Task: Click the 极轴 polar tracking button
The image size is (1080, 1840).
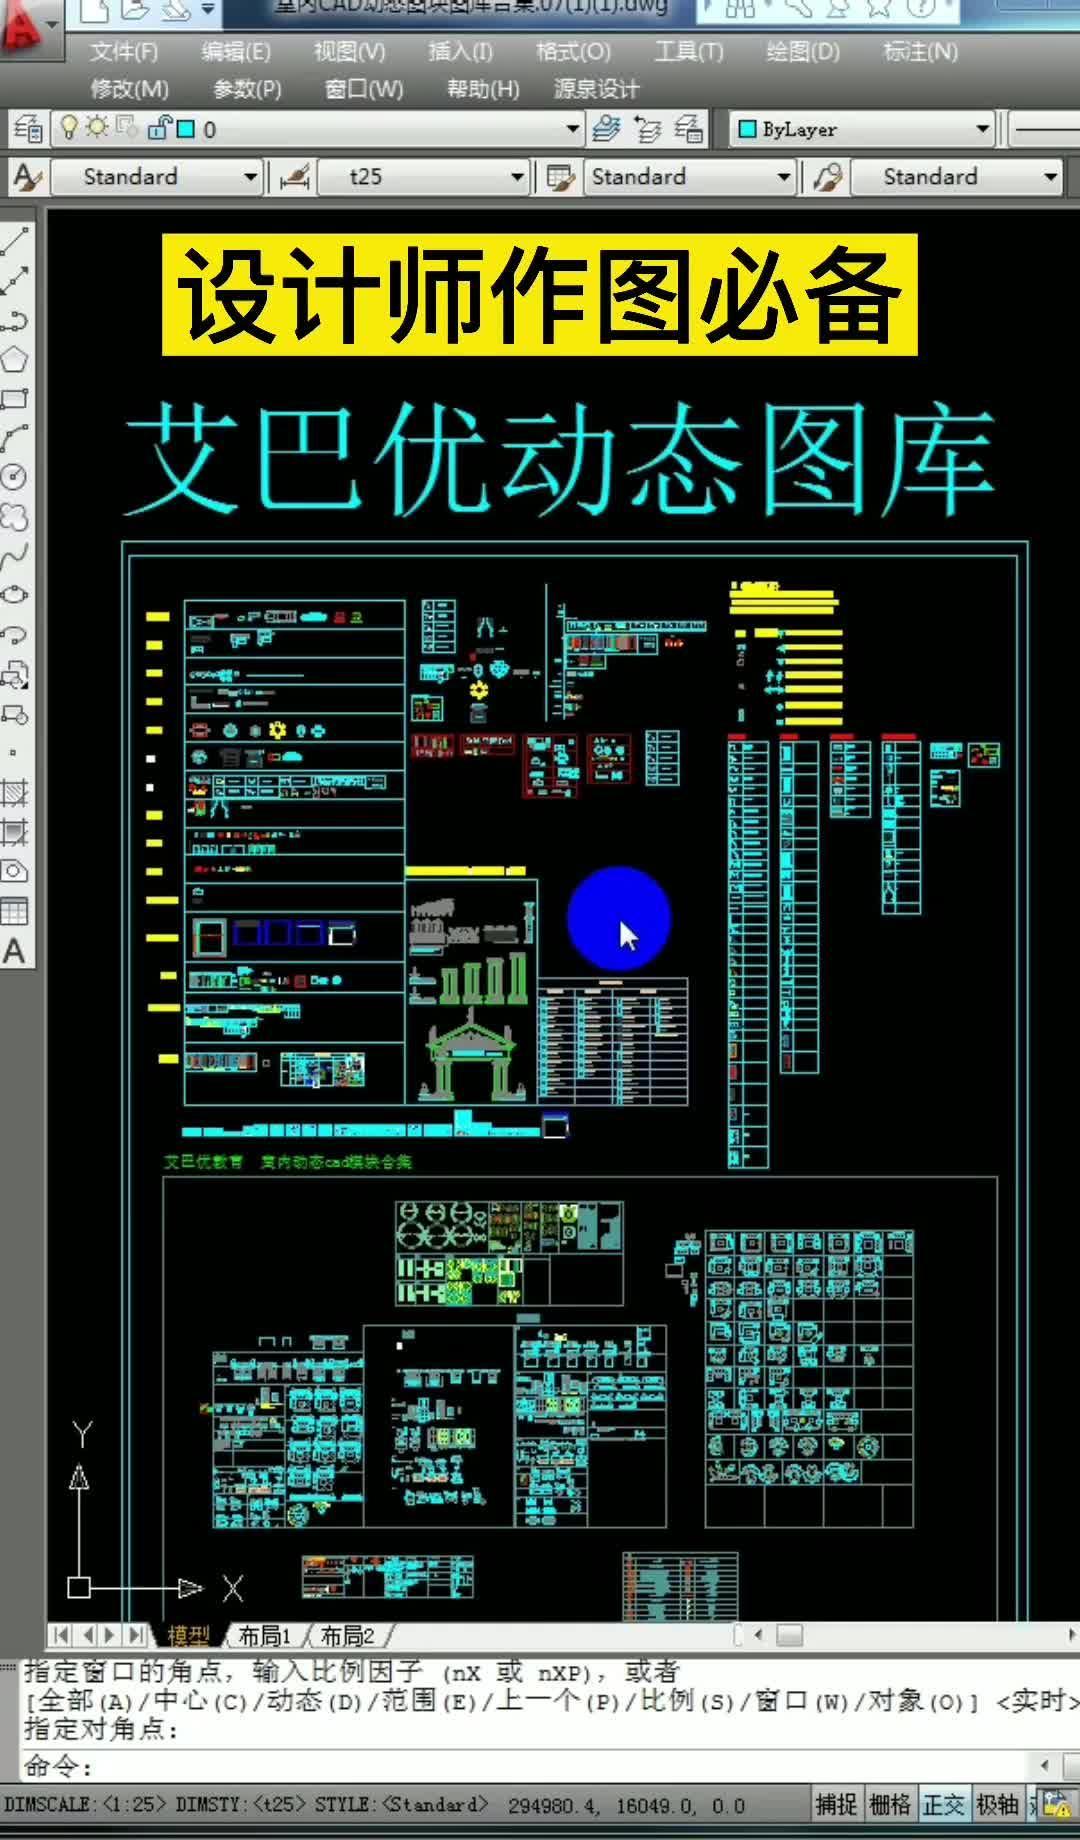Action: pos(998,1804)
